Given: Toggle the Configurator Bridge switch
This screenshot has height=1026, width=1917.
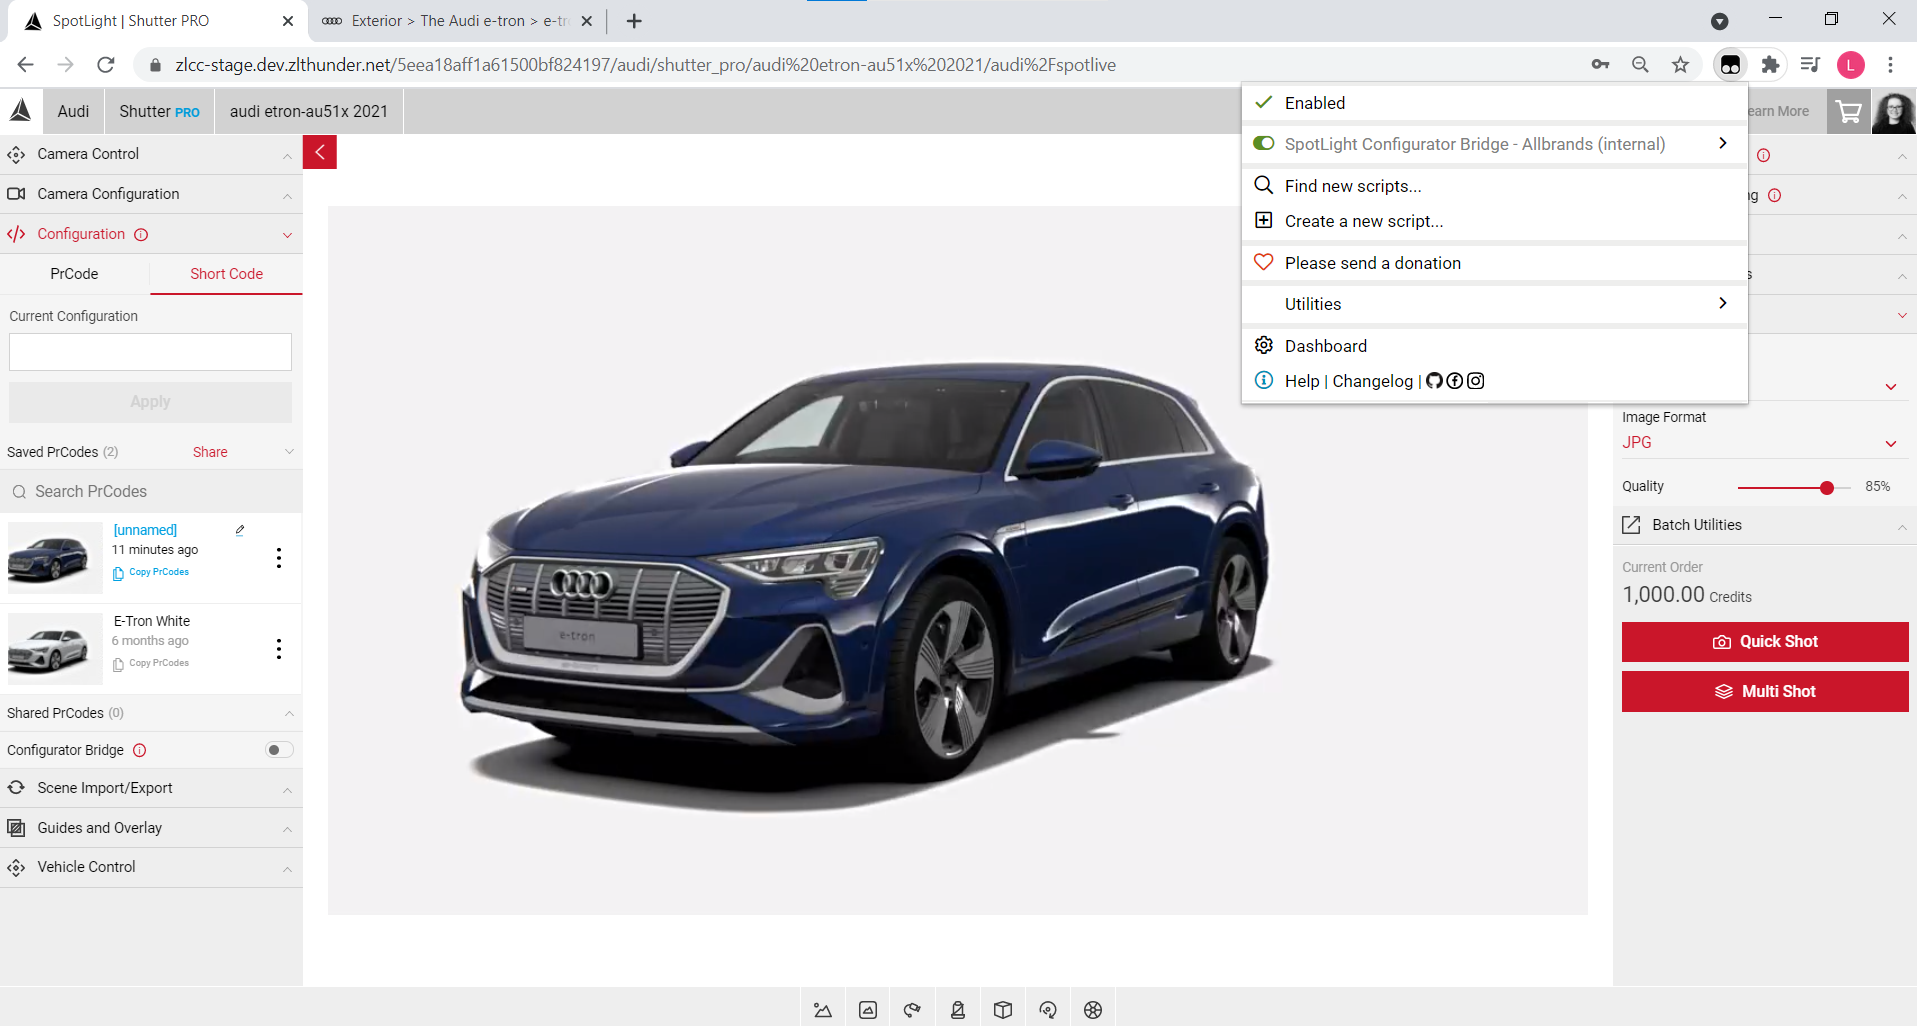Looking at the screenshot, I should (279, 750).
